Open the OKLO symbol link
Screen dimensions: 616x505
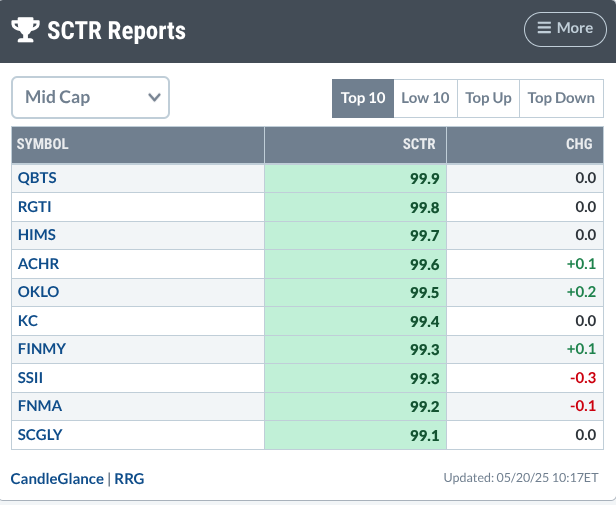pyautogui.click(x=38, y=292)
